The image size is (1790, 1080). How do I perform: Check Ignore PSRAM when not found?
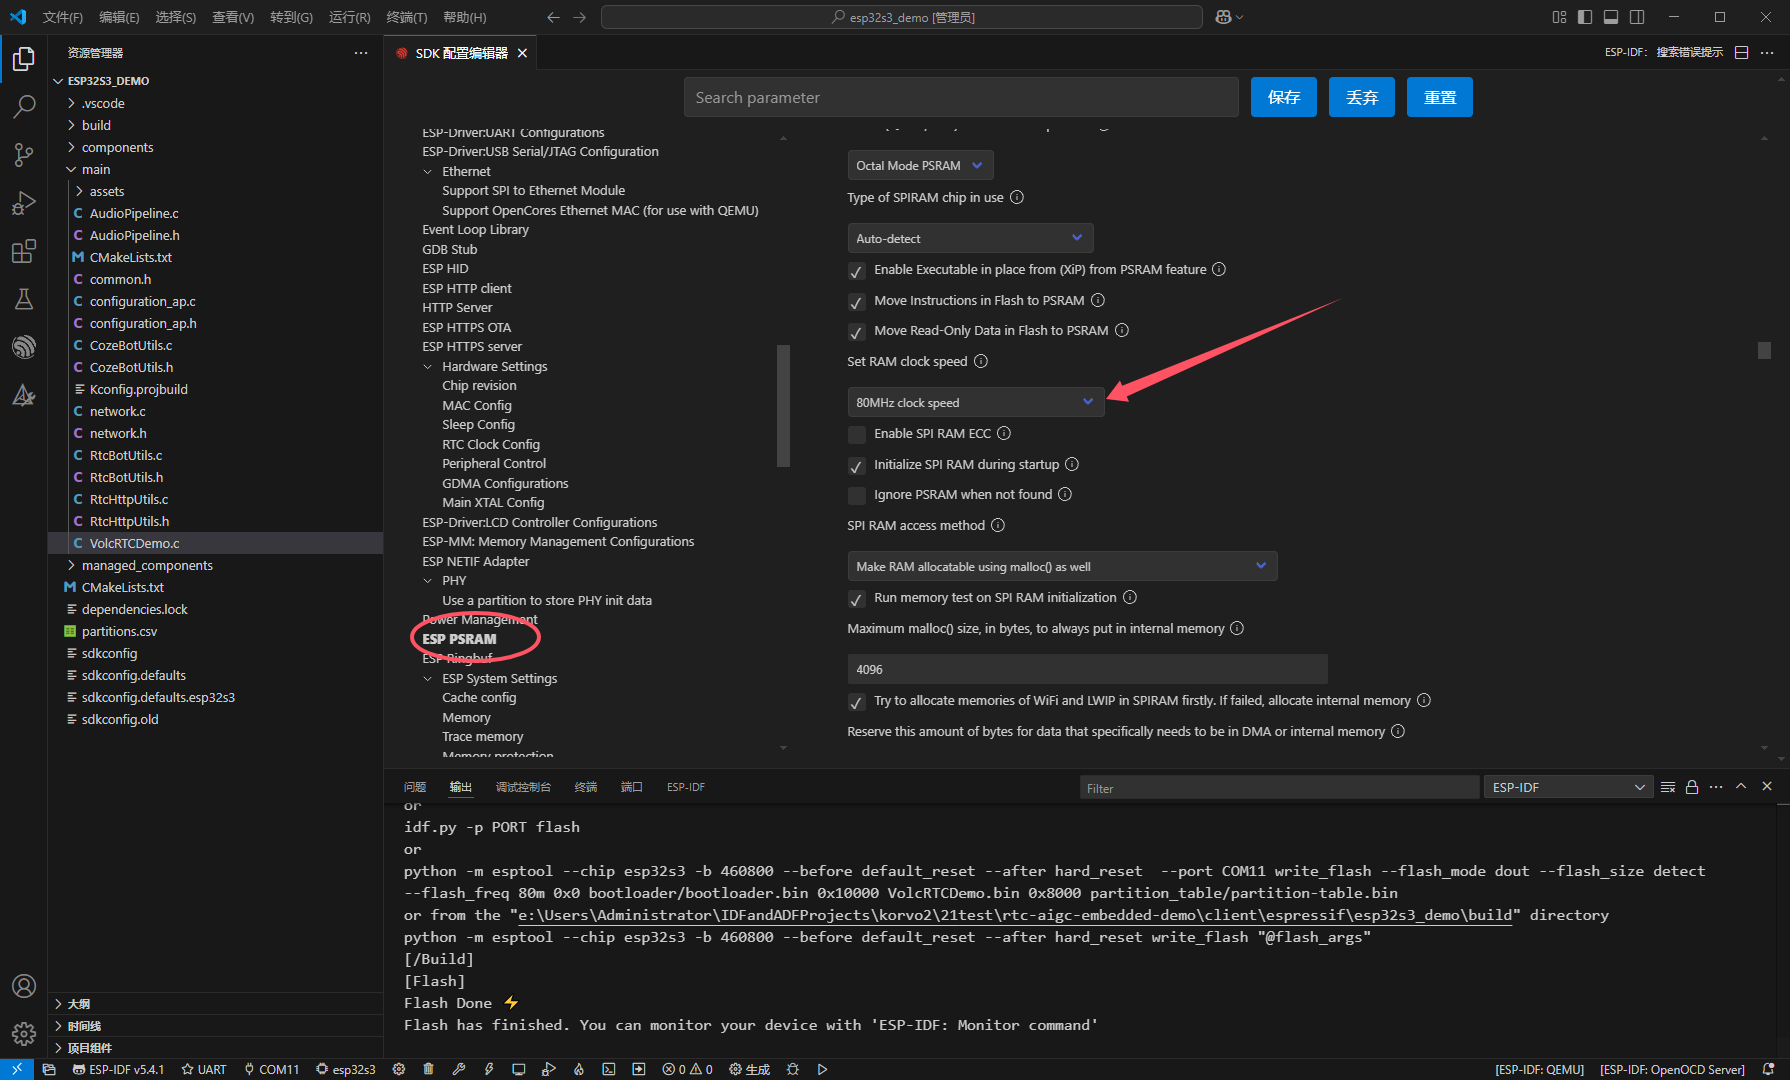pos(857,495)
